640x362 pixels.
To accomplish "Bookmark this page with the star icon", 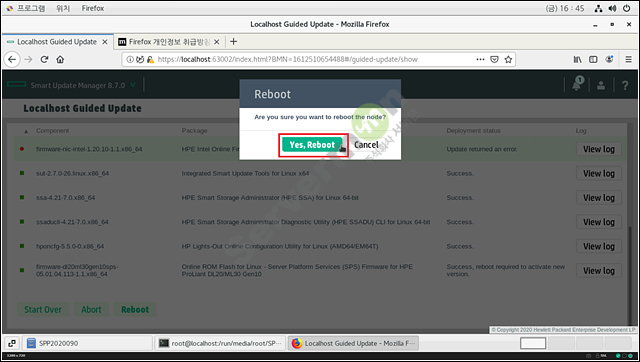I will click(508, 60).
